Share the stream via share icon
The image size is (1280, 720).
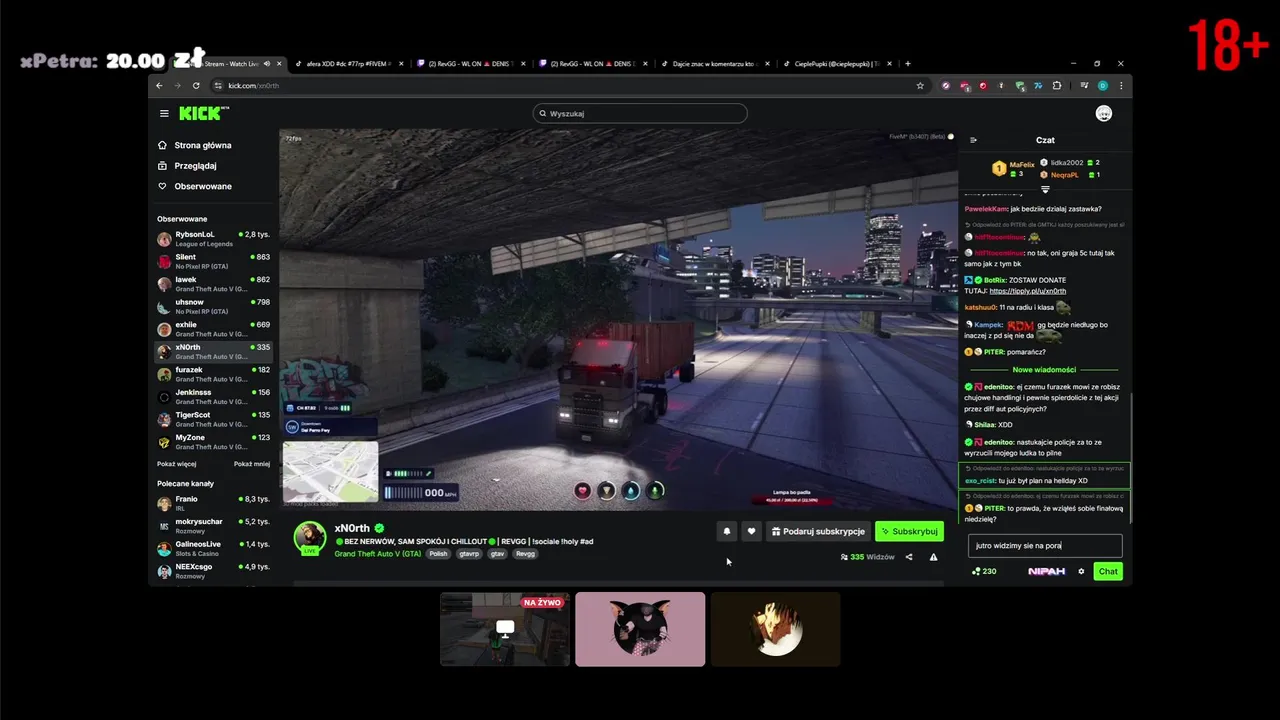909,557
